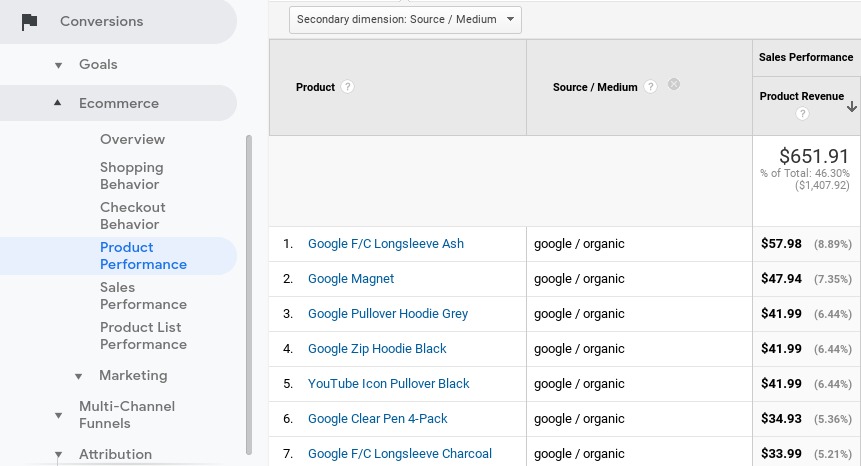Open the Checkout Behavior report
861x466 pixels.
pyautogui.click(x=132, y=216)
